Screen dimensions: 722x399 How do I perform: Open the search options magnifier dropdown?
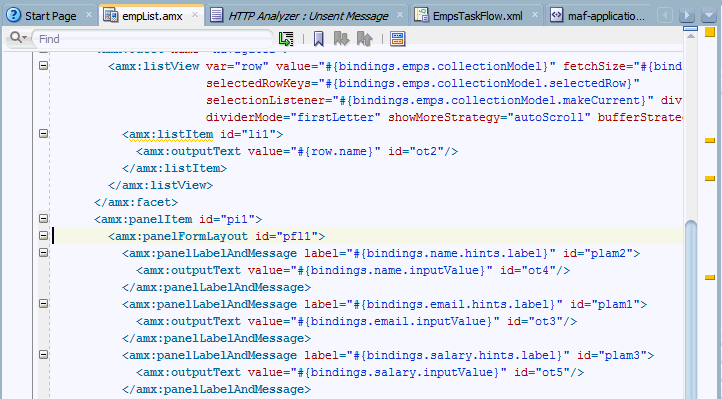pos(18,38)
